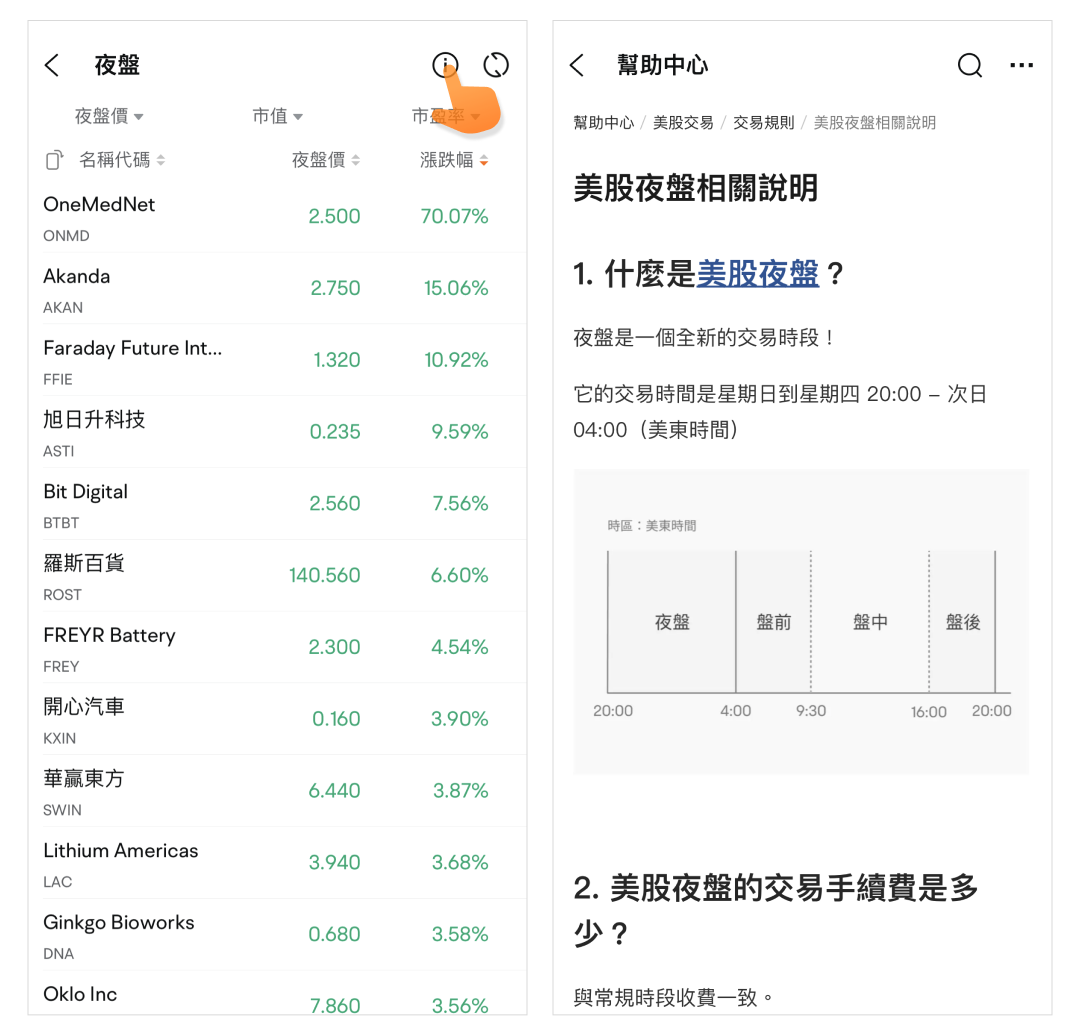Expand the 市盈率 filter dropdown
This screenshot has width=1080, height=1036.
click(x=445, y=117)
